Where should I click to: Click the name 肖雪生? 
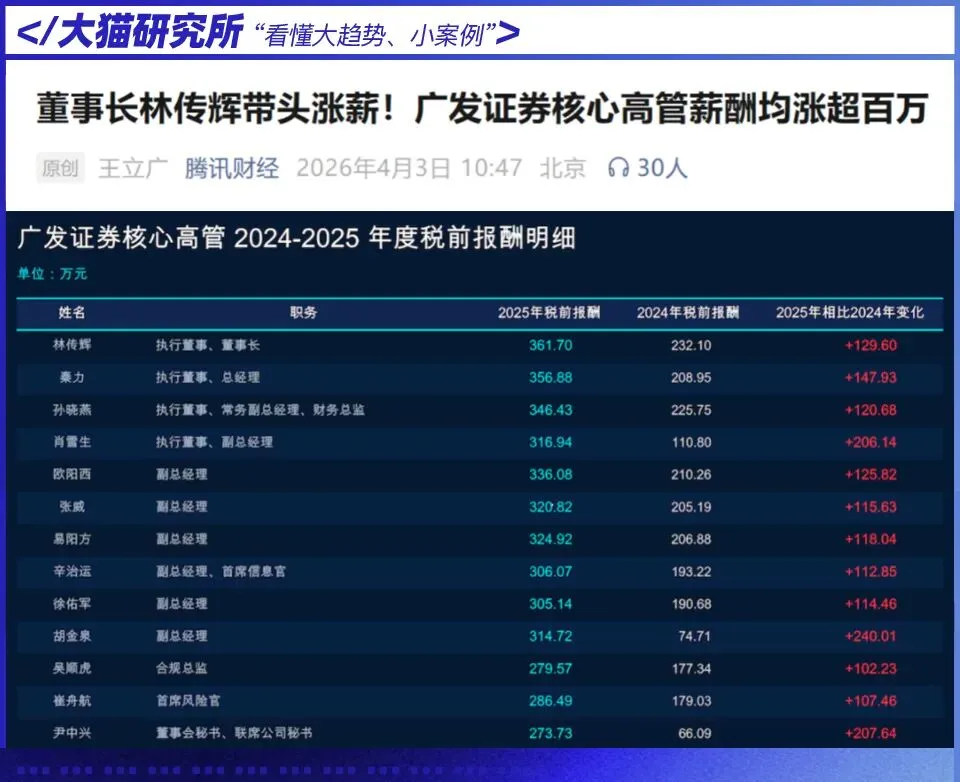[x=72, y=442]
